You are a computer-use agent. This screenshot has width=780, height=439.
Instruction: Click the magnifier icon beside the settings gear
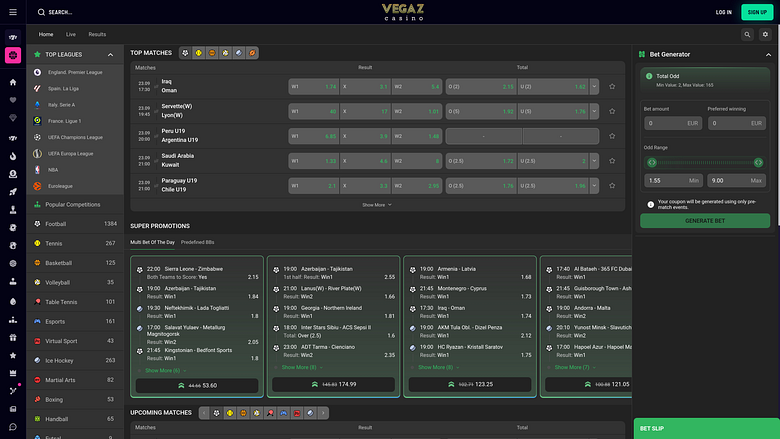(747, 34)
